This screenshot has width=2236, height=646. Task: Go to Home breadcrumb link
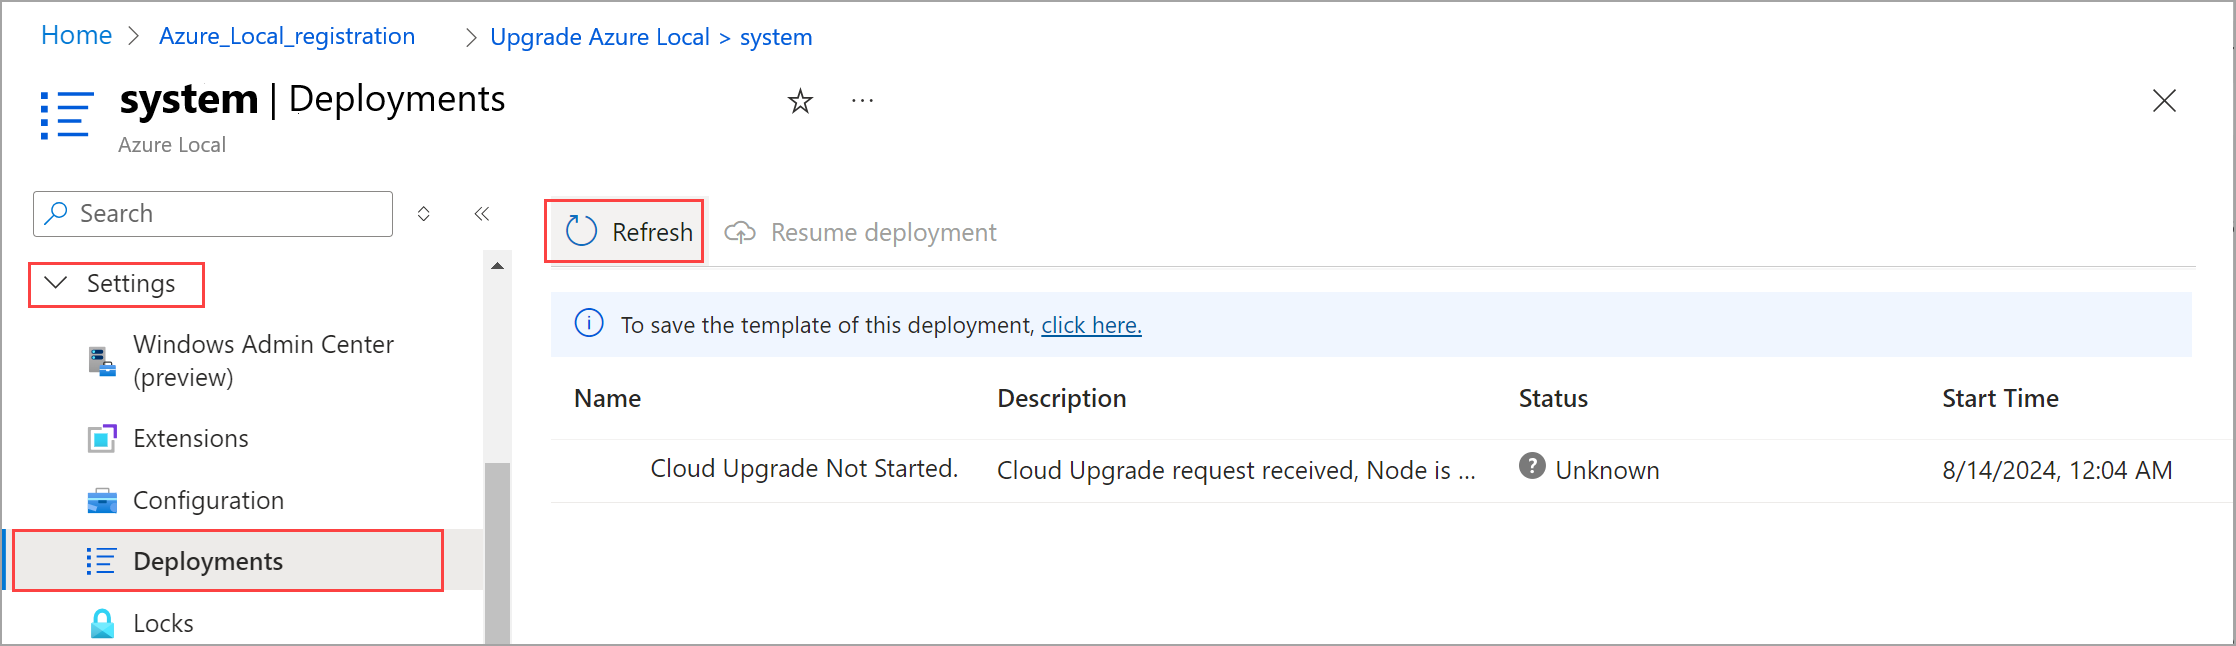76,36
